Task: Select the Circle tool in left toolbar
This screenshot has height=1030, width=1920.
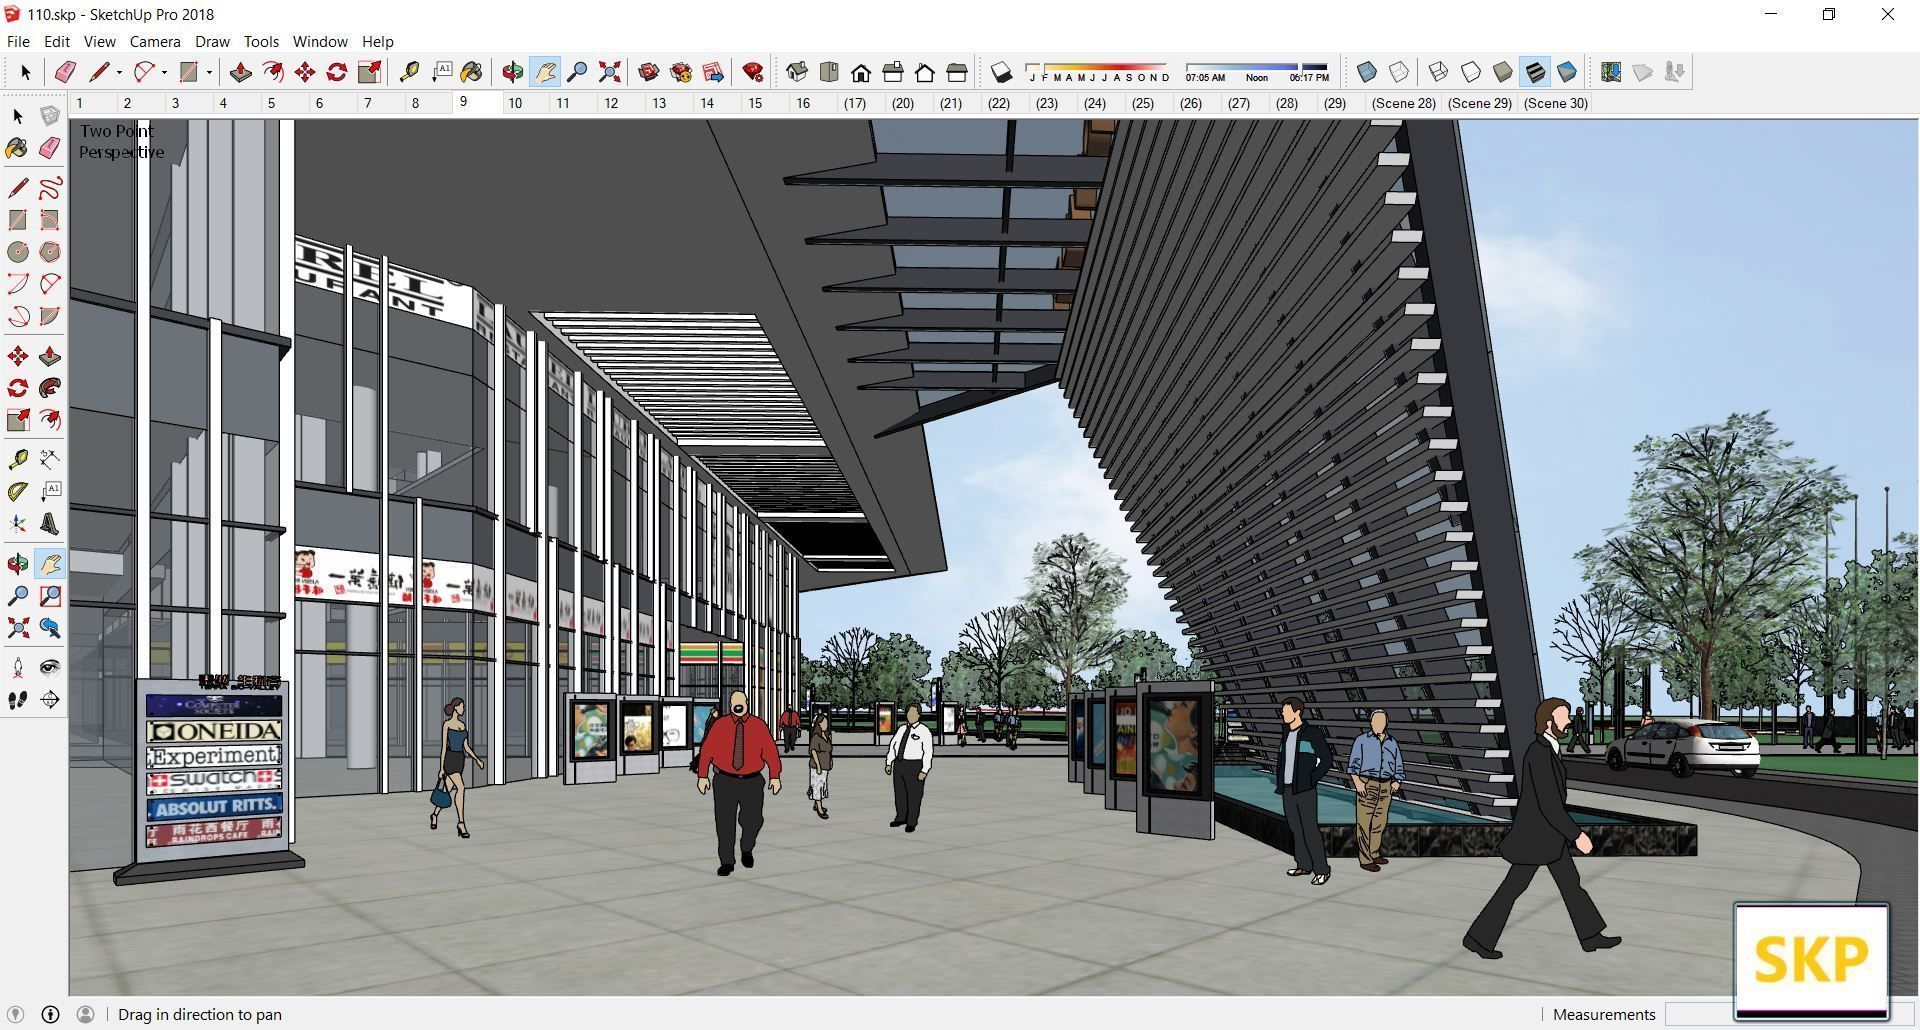Action: click(18, 252)
